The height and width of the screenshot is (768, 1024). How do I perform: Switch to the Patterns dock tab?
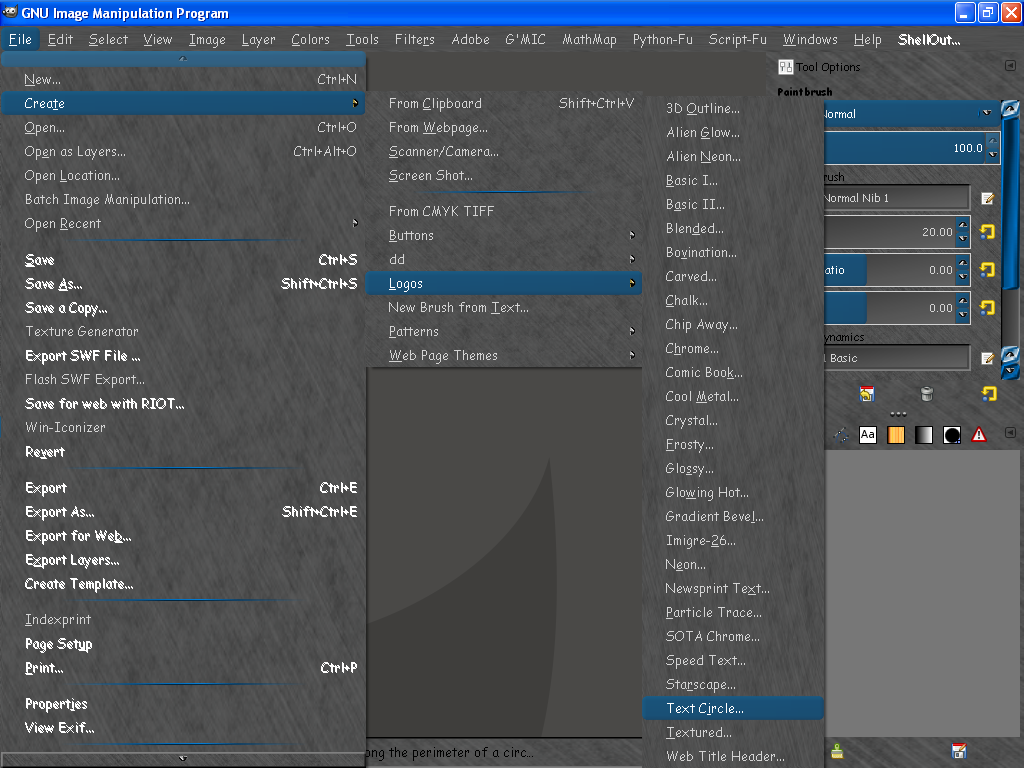pos(896,435)
